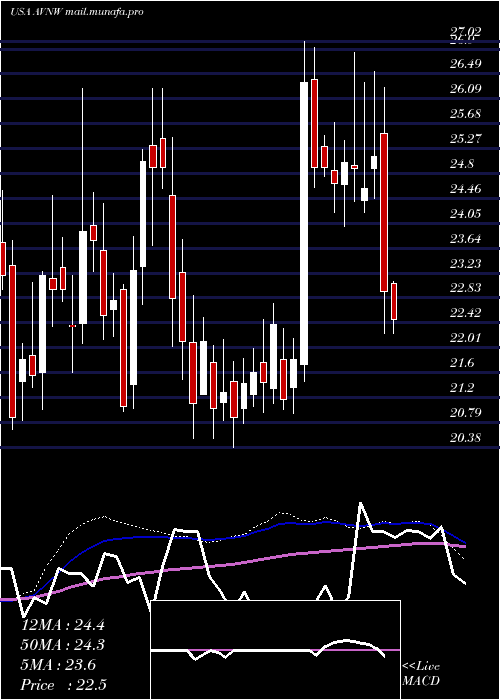Click the last red candle near 22.5
The width and height of the screenshot is (500, 700).
394,301
